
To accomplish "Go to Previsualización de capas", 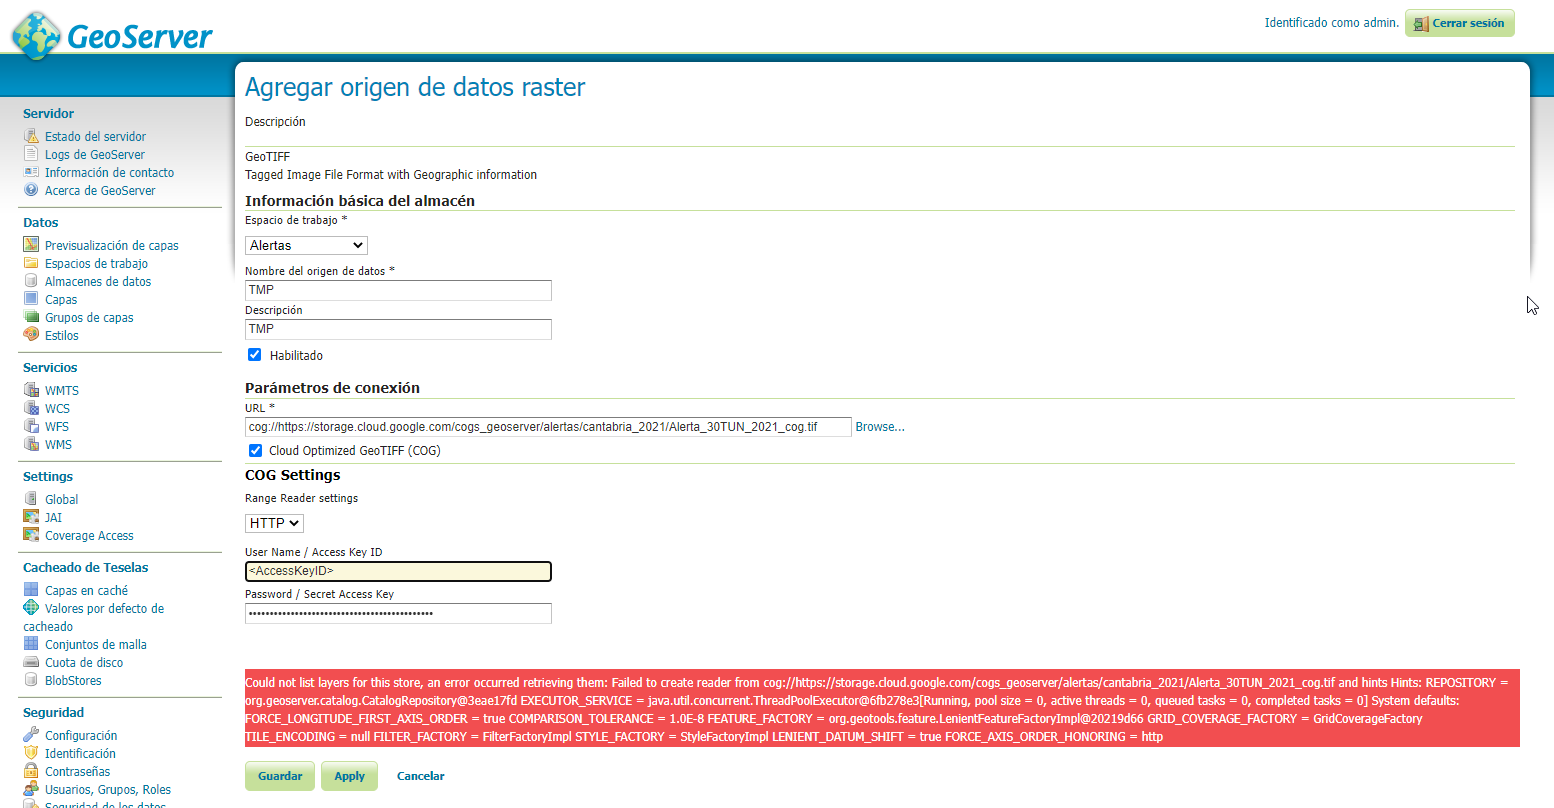I will [112, 245].
